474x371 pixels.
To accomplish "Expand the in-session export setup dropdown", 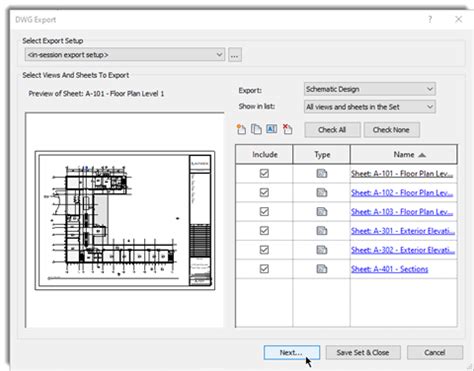I will [124, 55].
